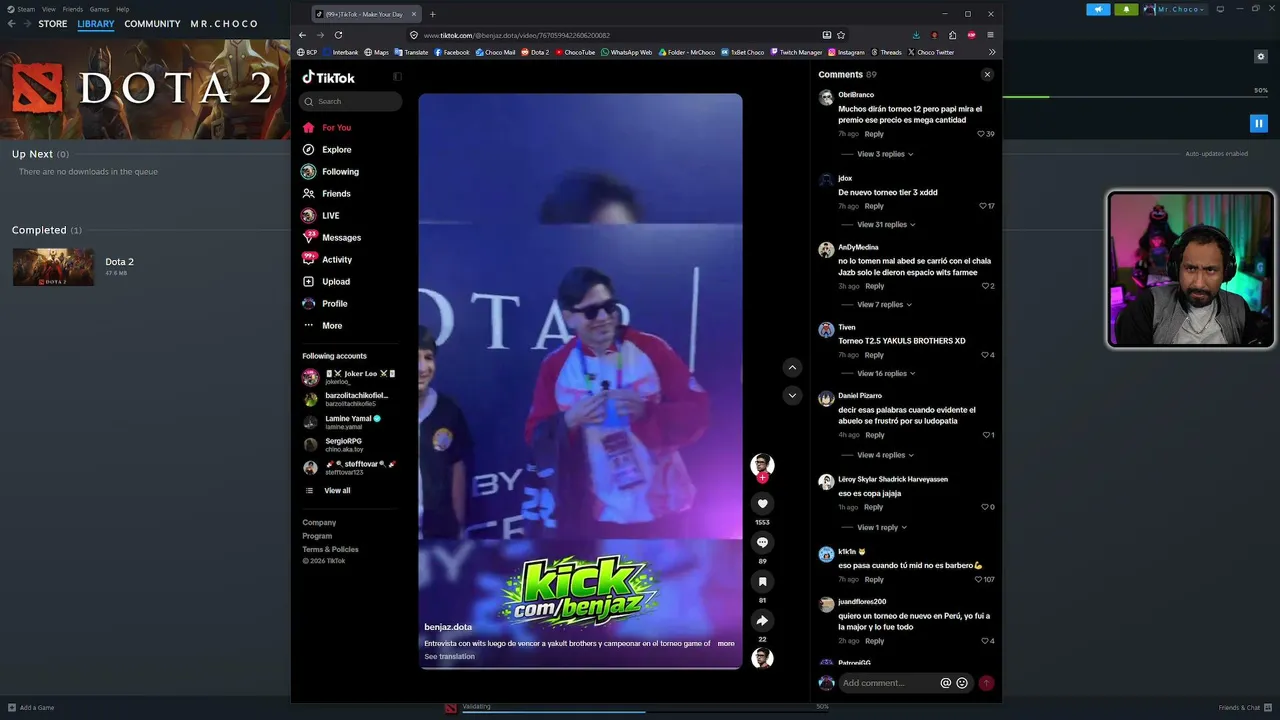Collapse the TikTok sidebar panel icon
This screenshot has height=720, width=1280.
pyautogui.click(x=397, y=77)
